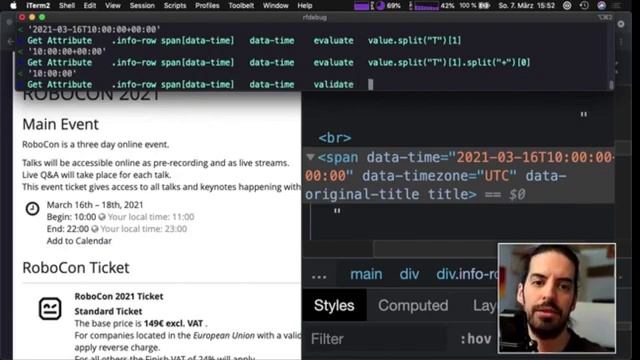Click the globe icon next to Begin: 10:00
640x360 pixels.
[102, 217]
